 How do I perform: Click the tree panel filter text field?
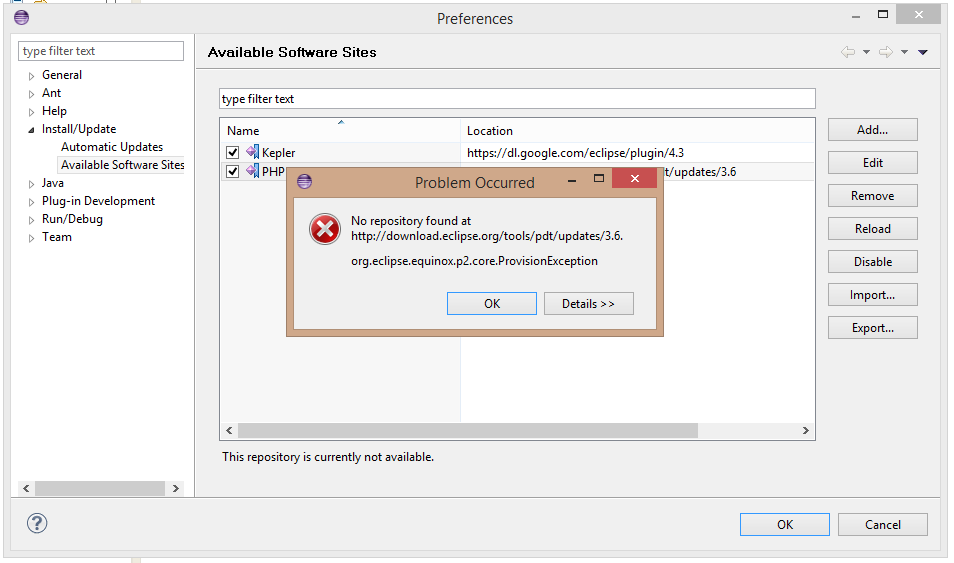(x=100, y=51)
